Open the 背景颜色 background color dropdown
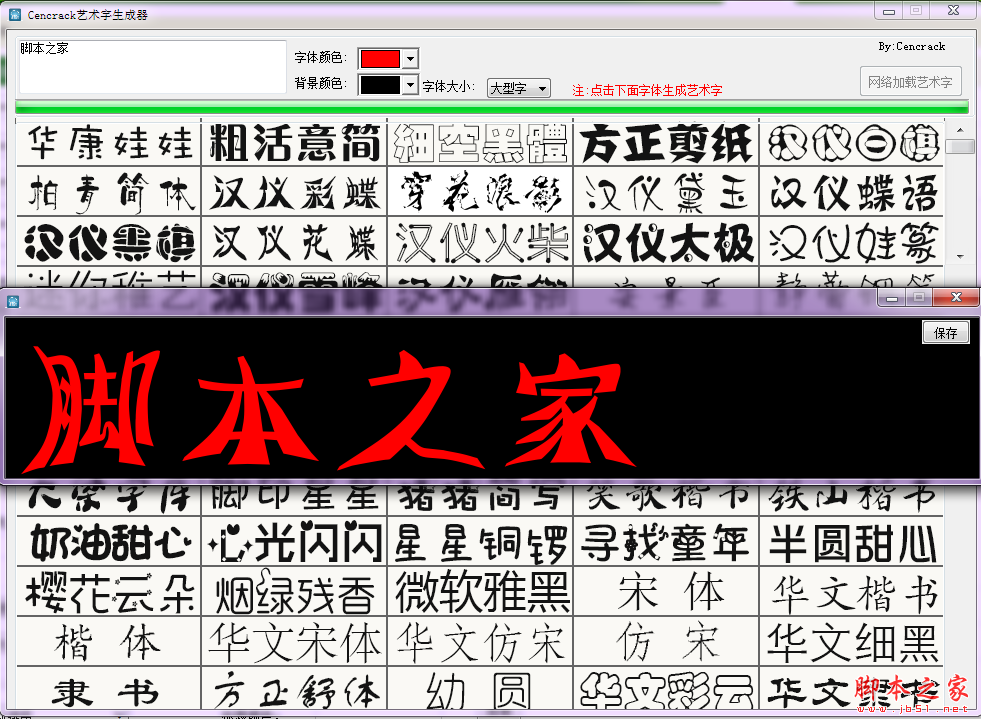Screen dimensions: 981x720 409,84
